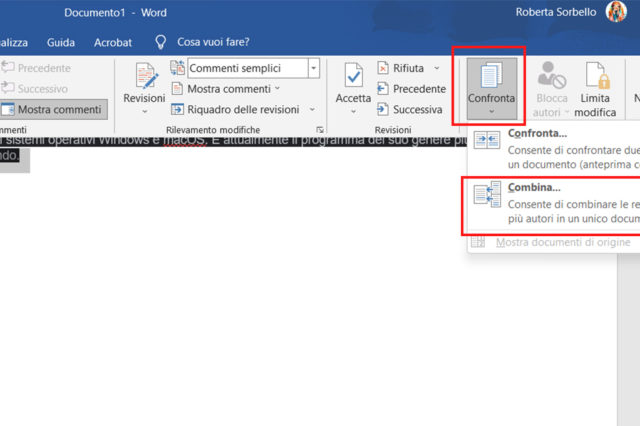The height and width of the screenshot is (426, 640).
Task: Click the Confronta... menu entry icon
Action: point(487,140)
